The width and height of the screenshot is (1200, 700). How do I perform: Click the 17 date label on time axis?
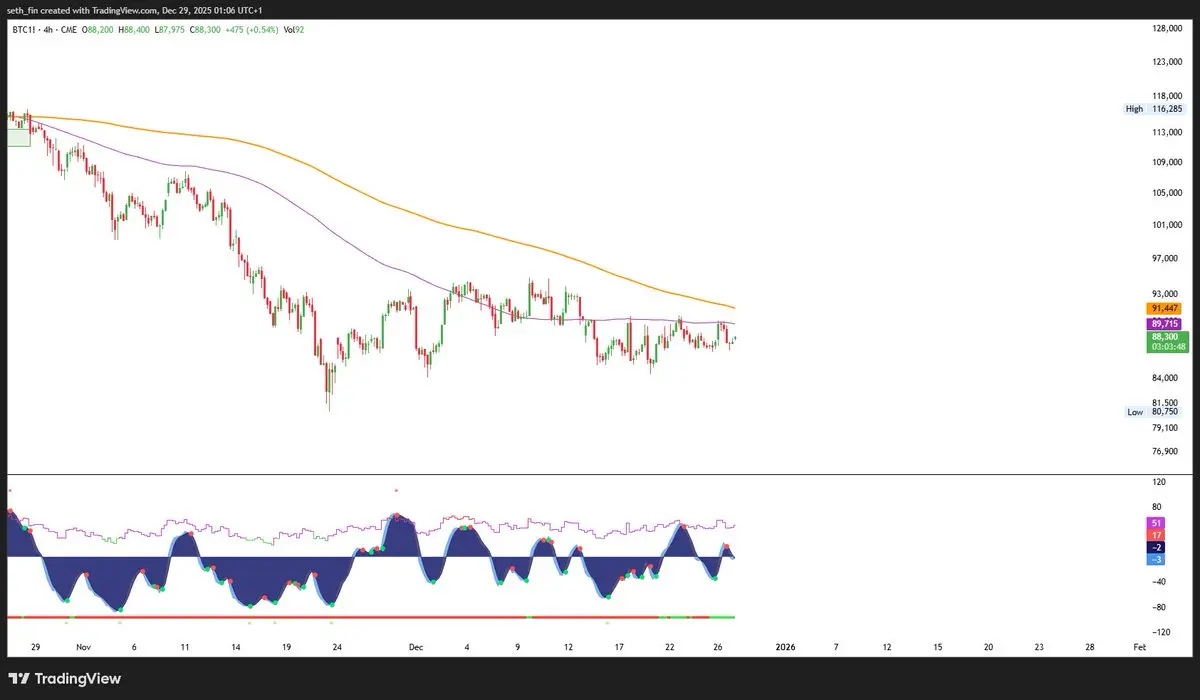619,648
